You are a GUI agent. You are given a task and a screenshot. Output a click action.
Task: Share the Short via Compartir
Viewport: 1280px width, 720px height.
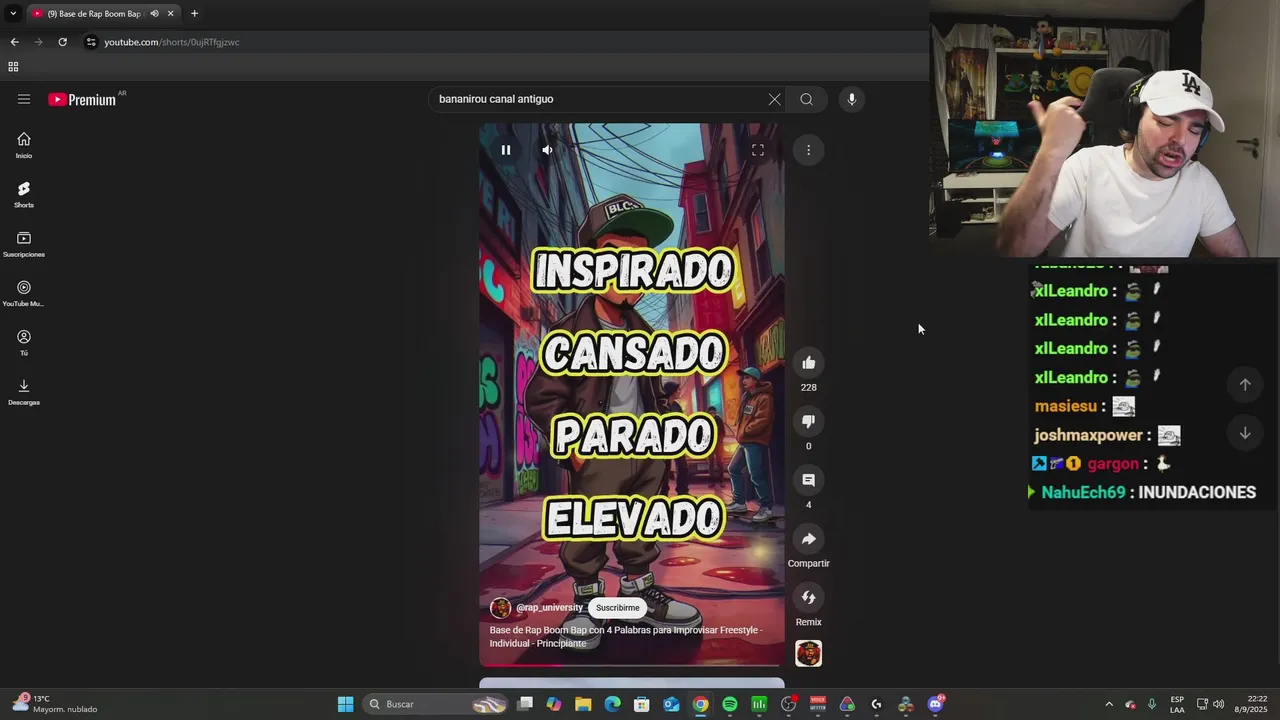(x=808, y=539)
